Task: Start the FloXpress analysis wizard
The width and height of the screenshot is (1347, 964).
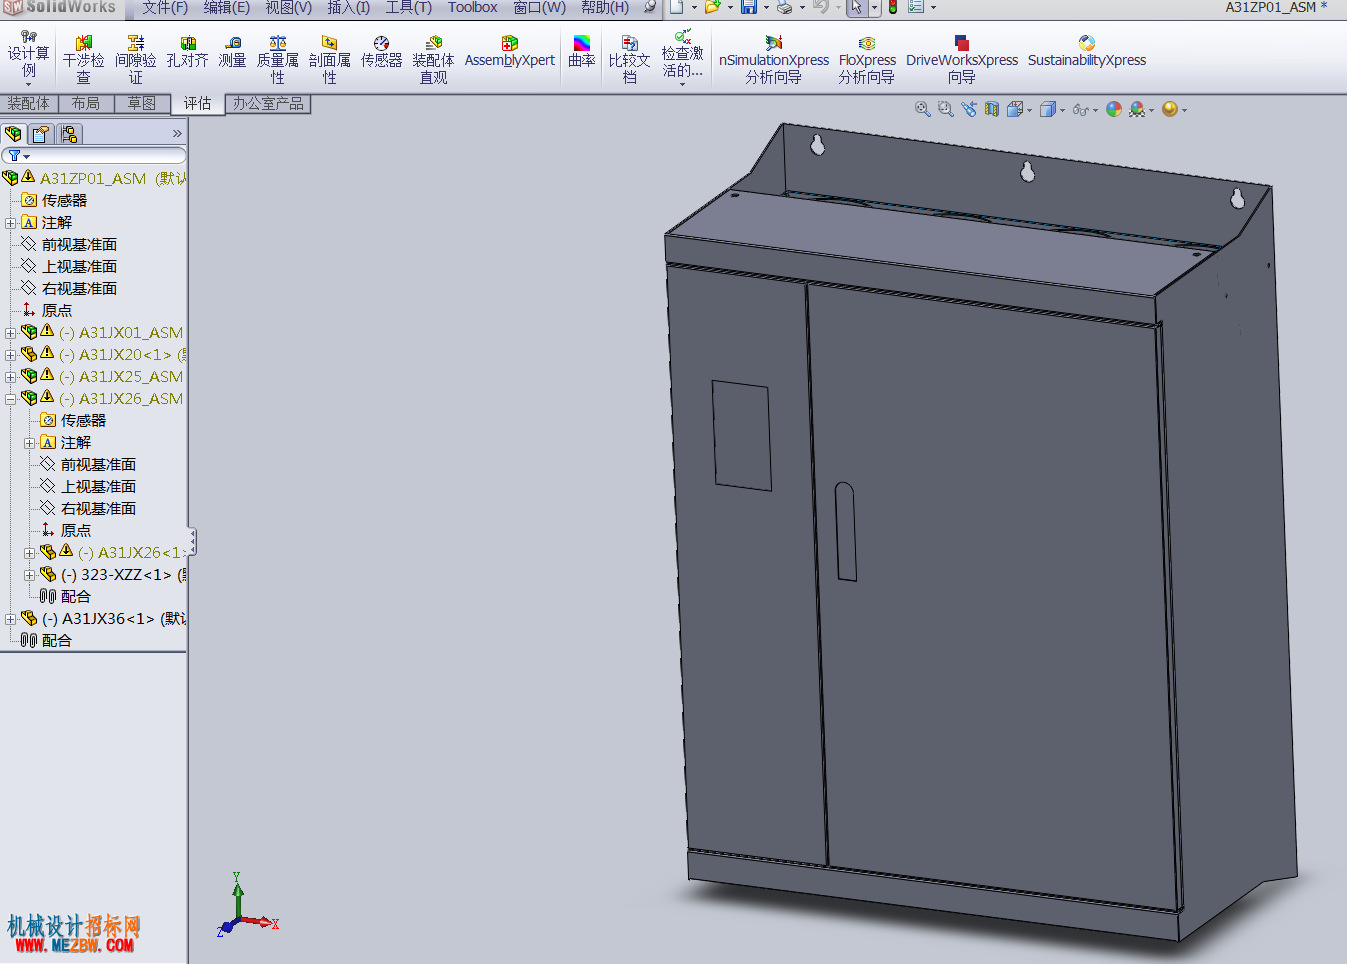Action: (867, 60)
